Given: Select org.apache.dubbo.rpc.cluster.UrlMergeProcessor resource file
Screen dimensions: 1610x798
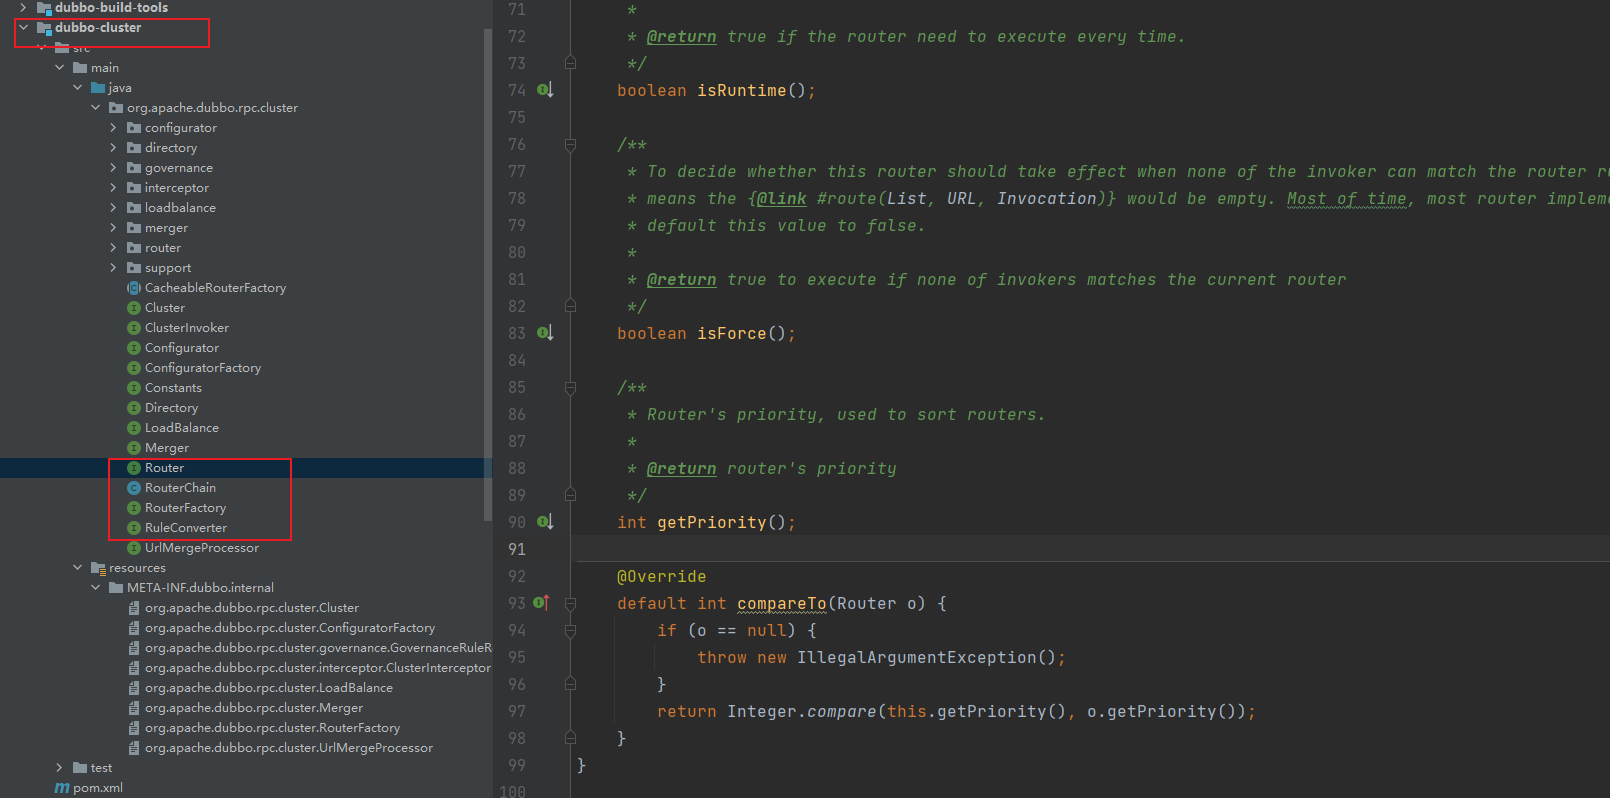Looking at the screenshot, I should [289, 748].
